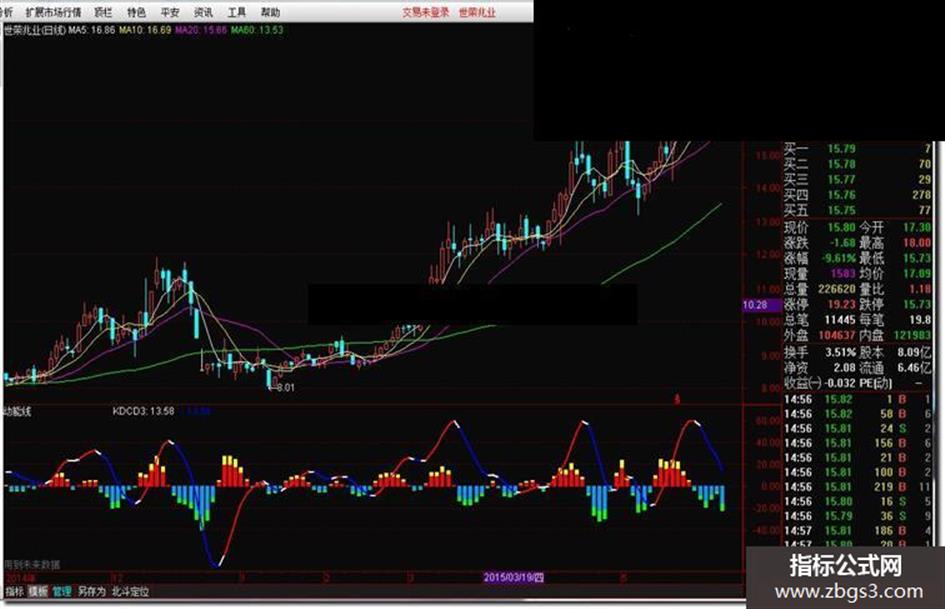
Task: Click the MA10: 16.69 indicator label
Action: [145, 30]
